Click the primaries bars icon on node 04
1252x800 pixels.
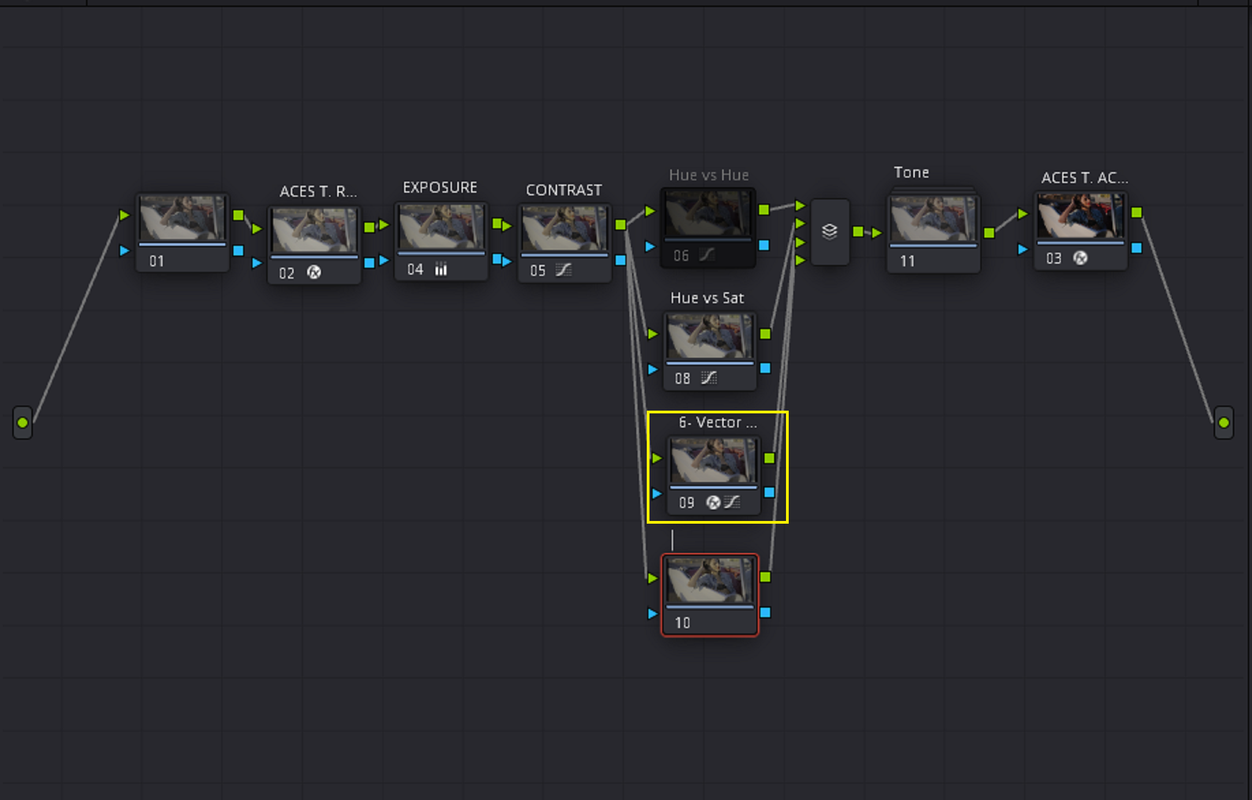(x=441, y=269)
